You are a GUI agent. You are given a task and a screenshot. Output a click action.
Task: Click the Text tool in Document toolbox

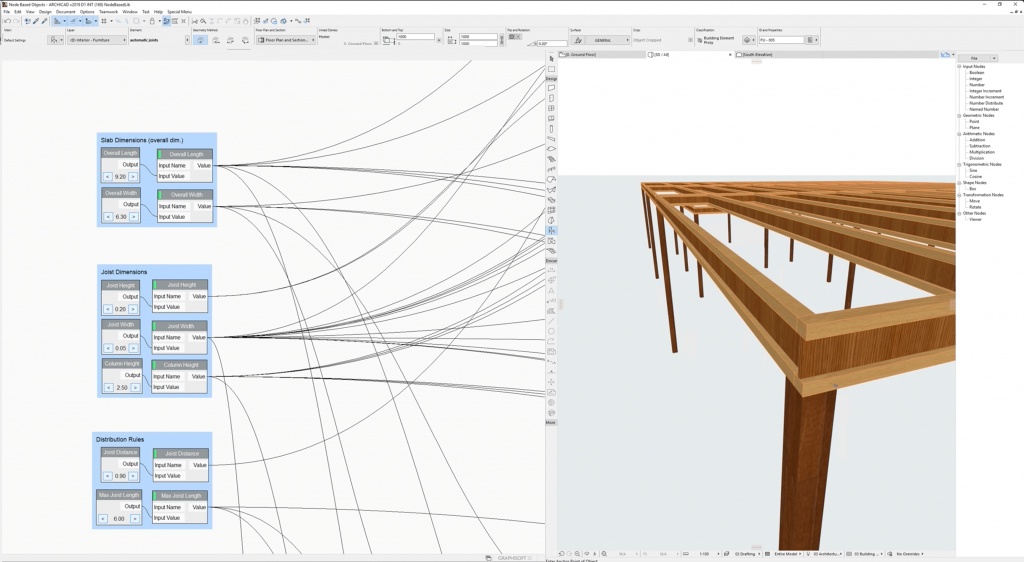(551, 291)
